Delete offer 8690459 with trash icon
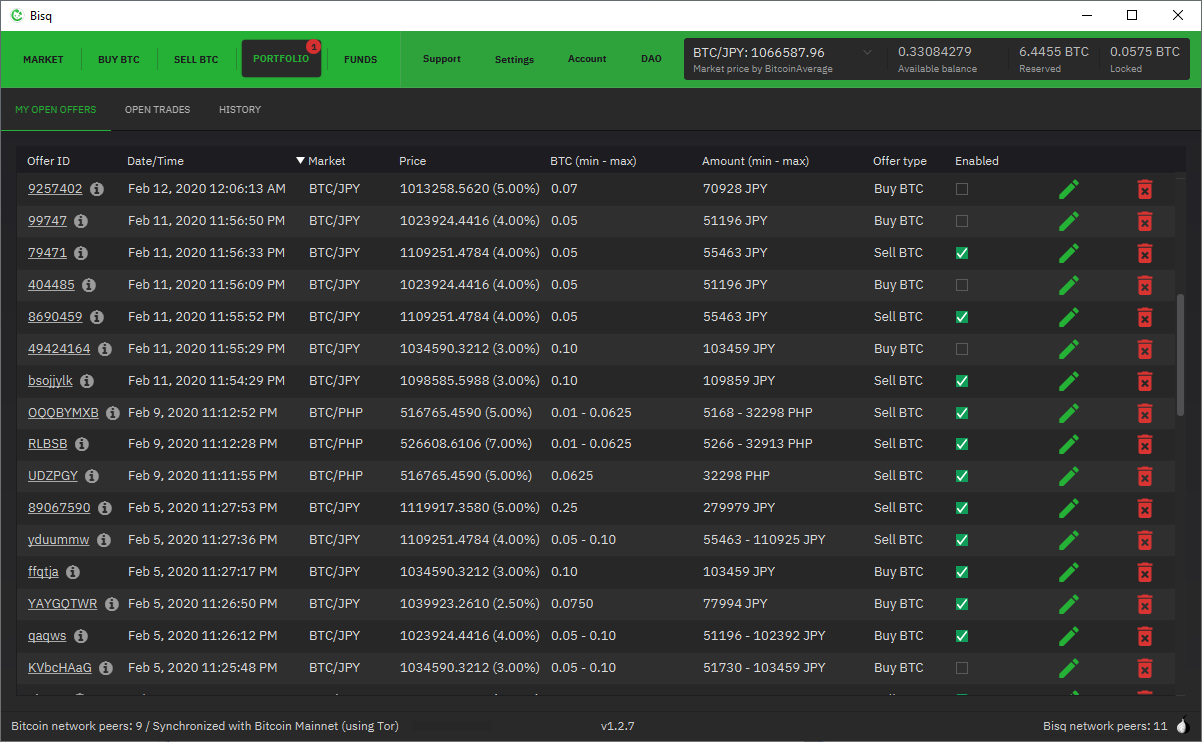This screenshot has height=742, width=1202. click(1145, 317)
